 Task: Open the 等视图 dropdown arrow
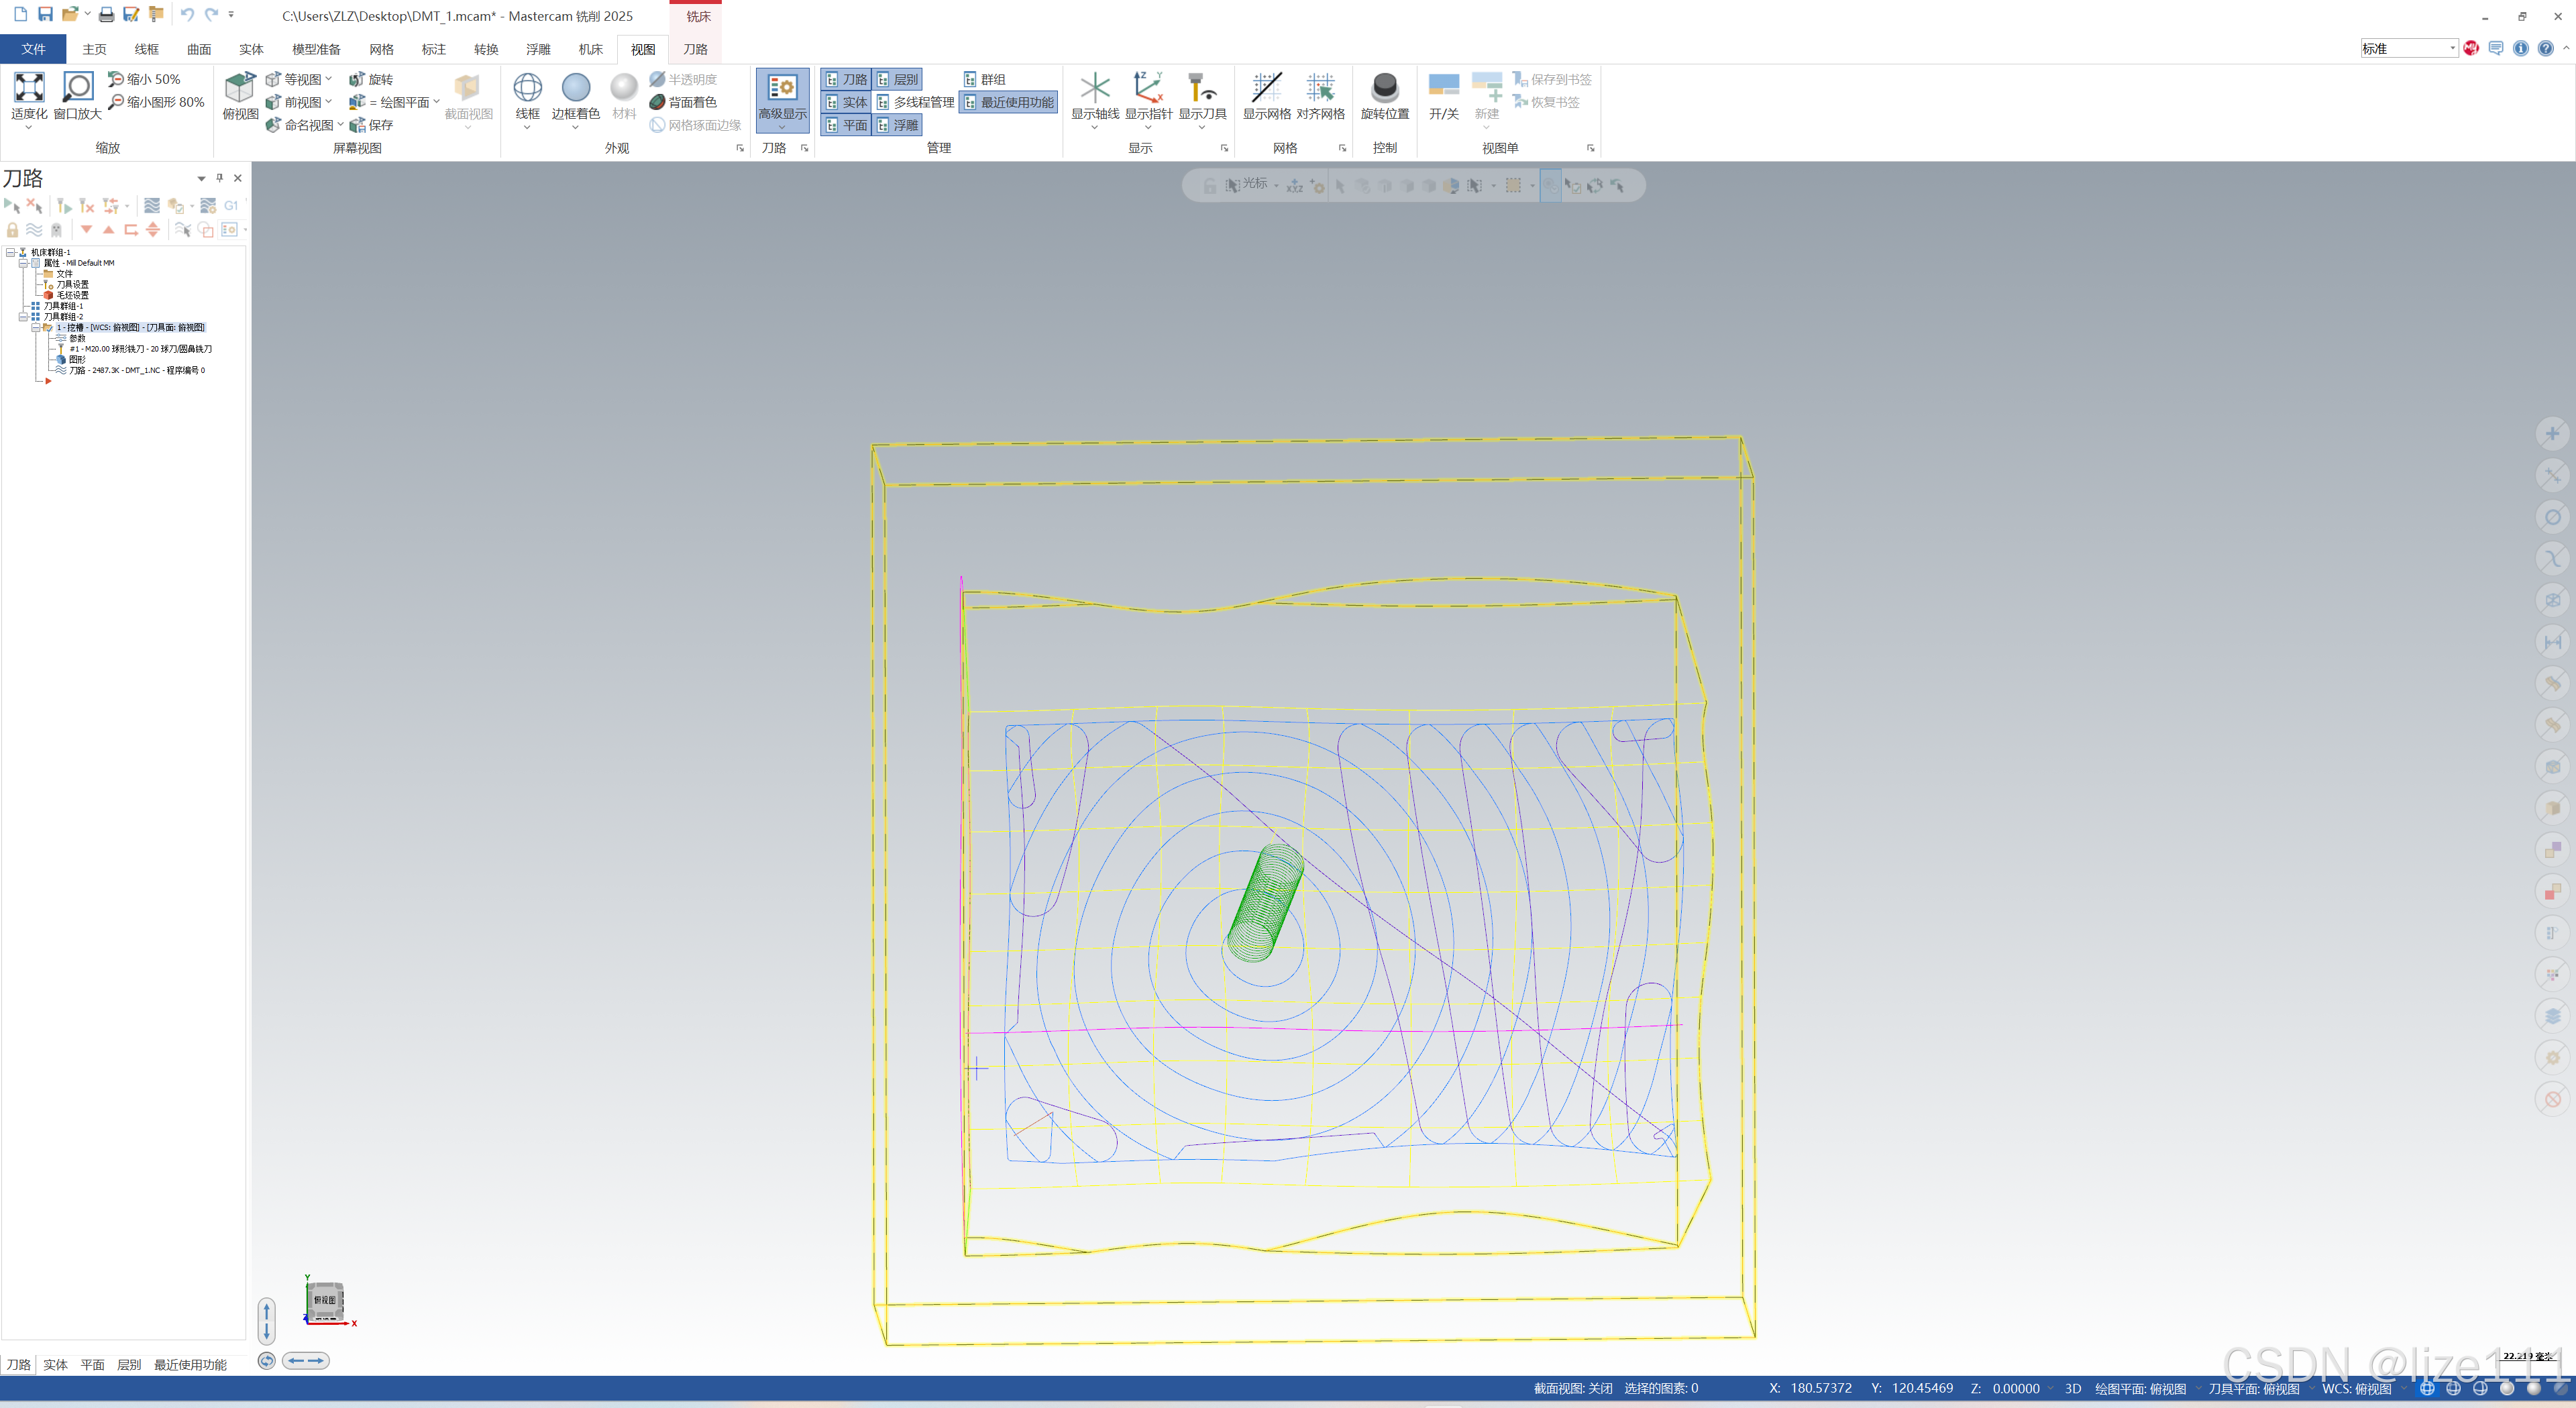(x=329, y=78)
